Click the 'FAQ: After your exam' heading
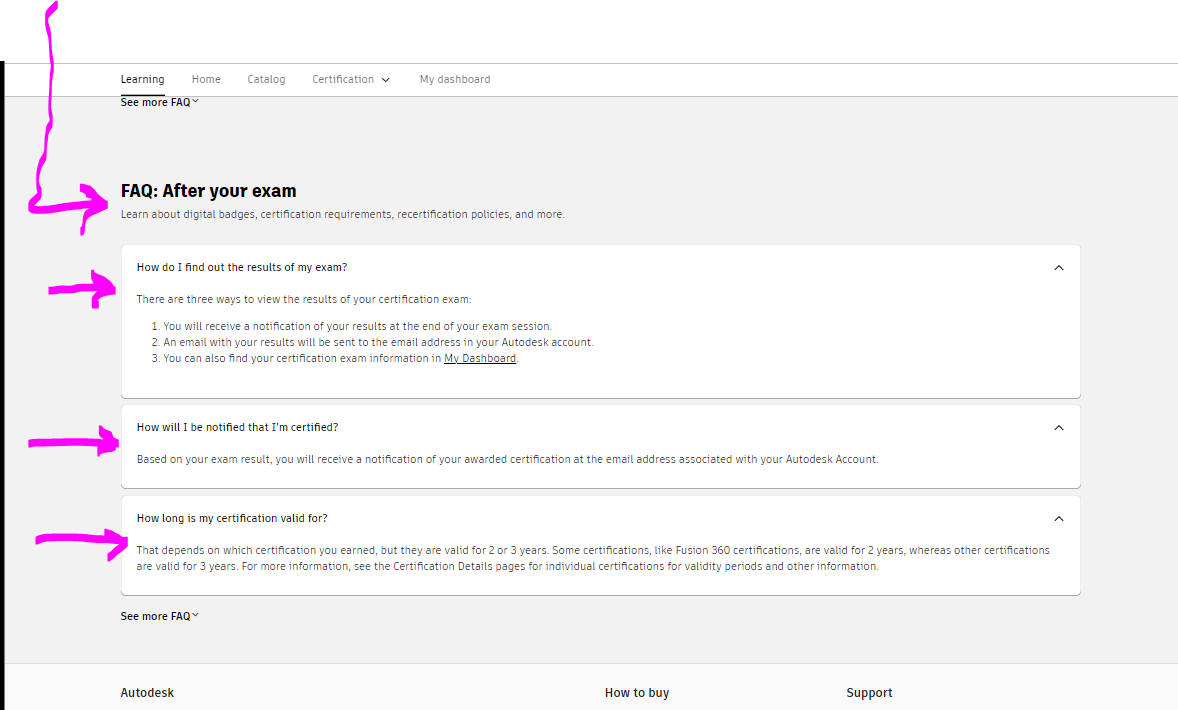Image resolution: width=1178 pixels, height=710 pixels. [208, 191]
